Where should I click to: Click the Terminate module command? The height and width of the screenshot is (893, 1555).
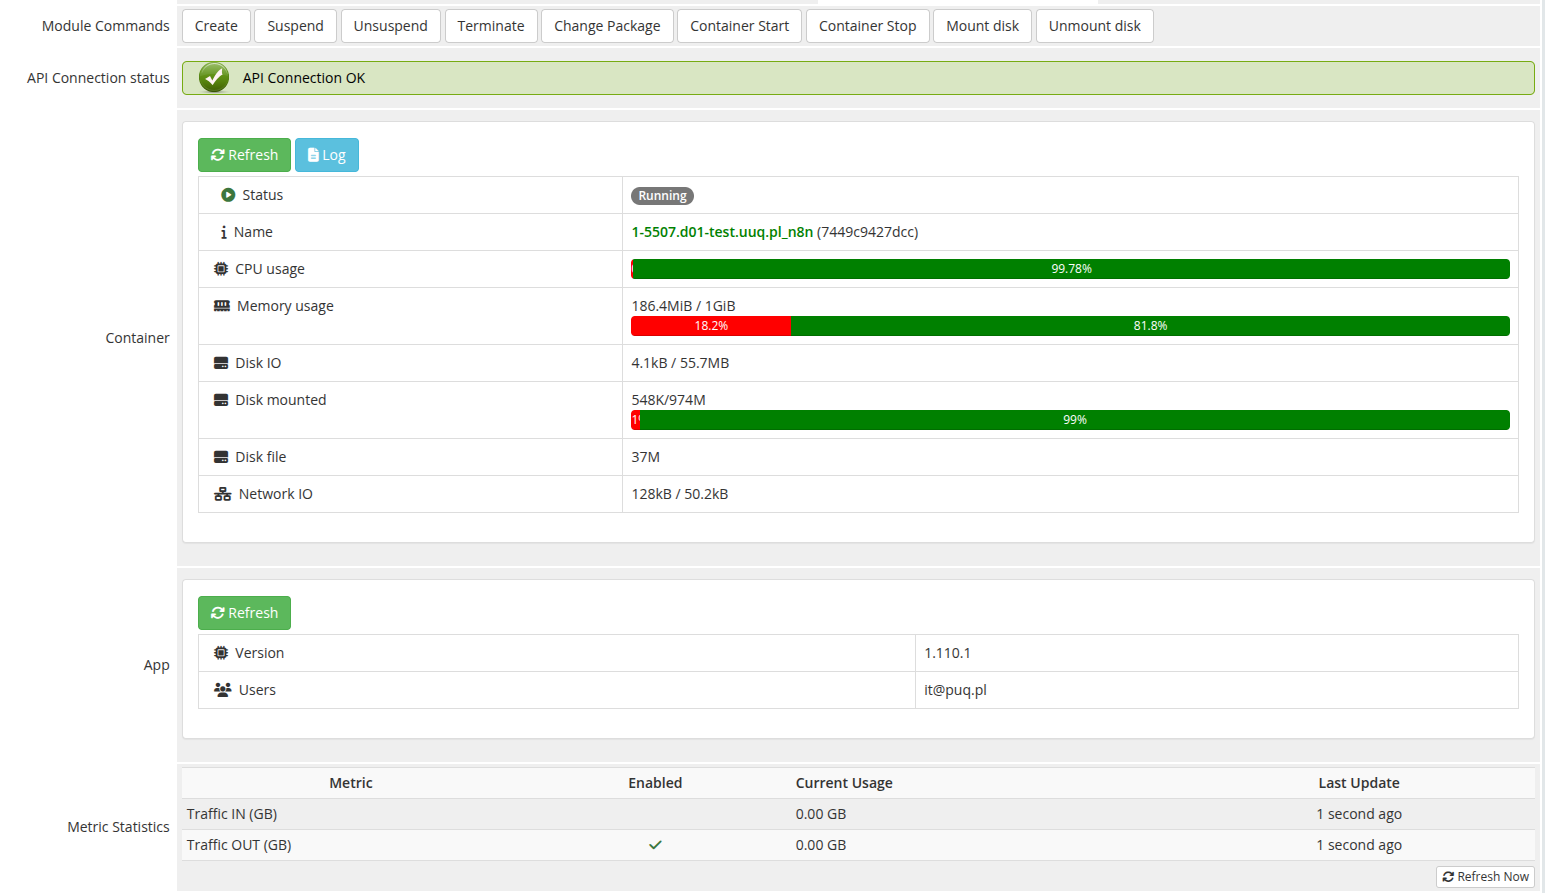(491, 26)
